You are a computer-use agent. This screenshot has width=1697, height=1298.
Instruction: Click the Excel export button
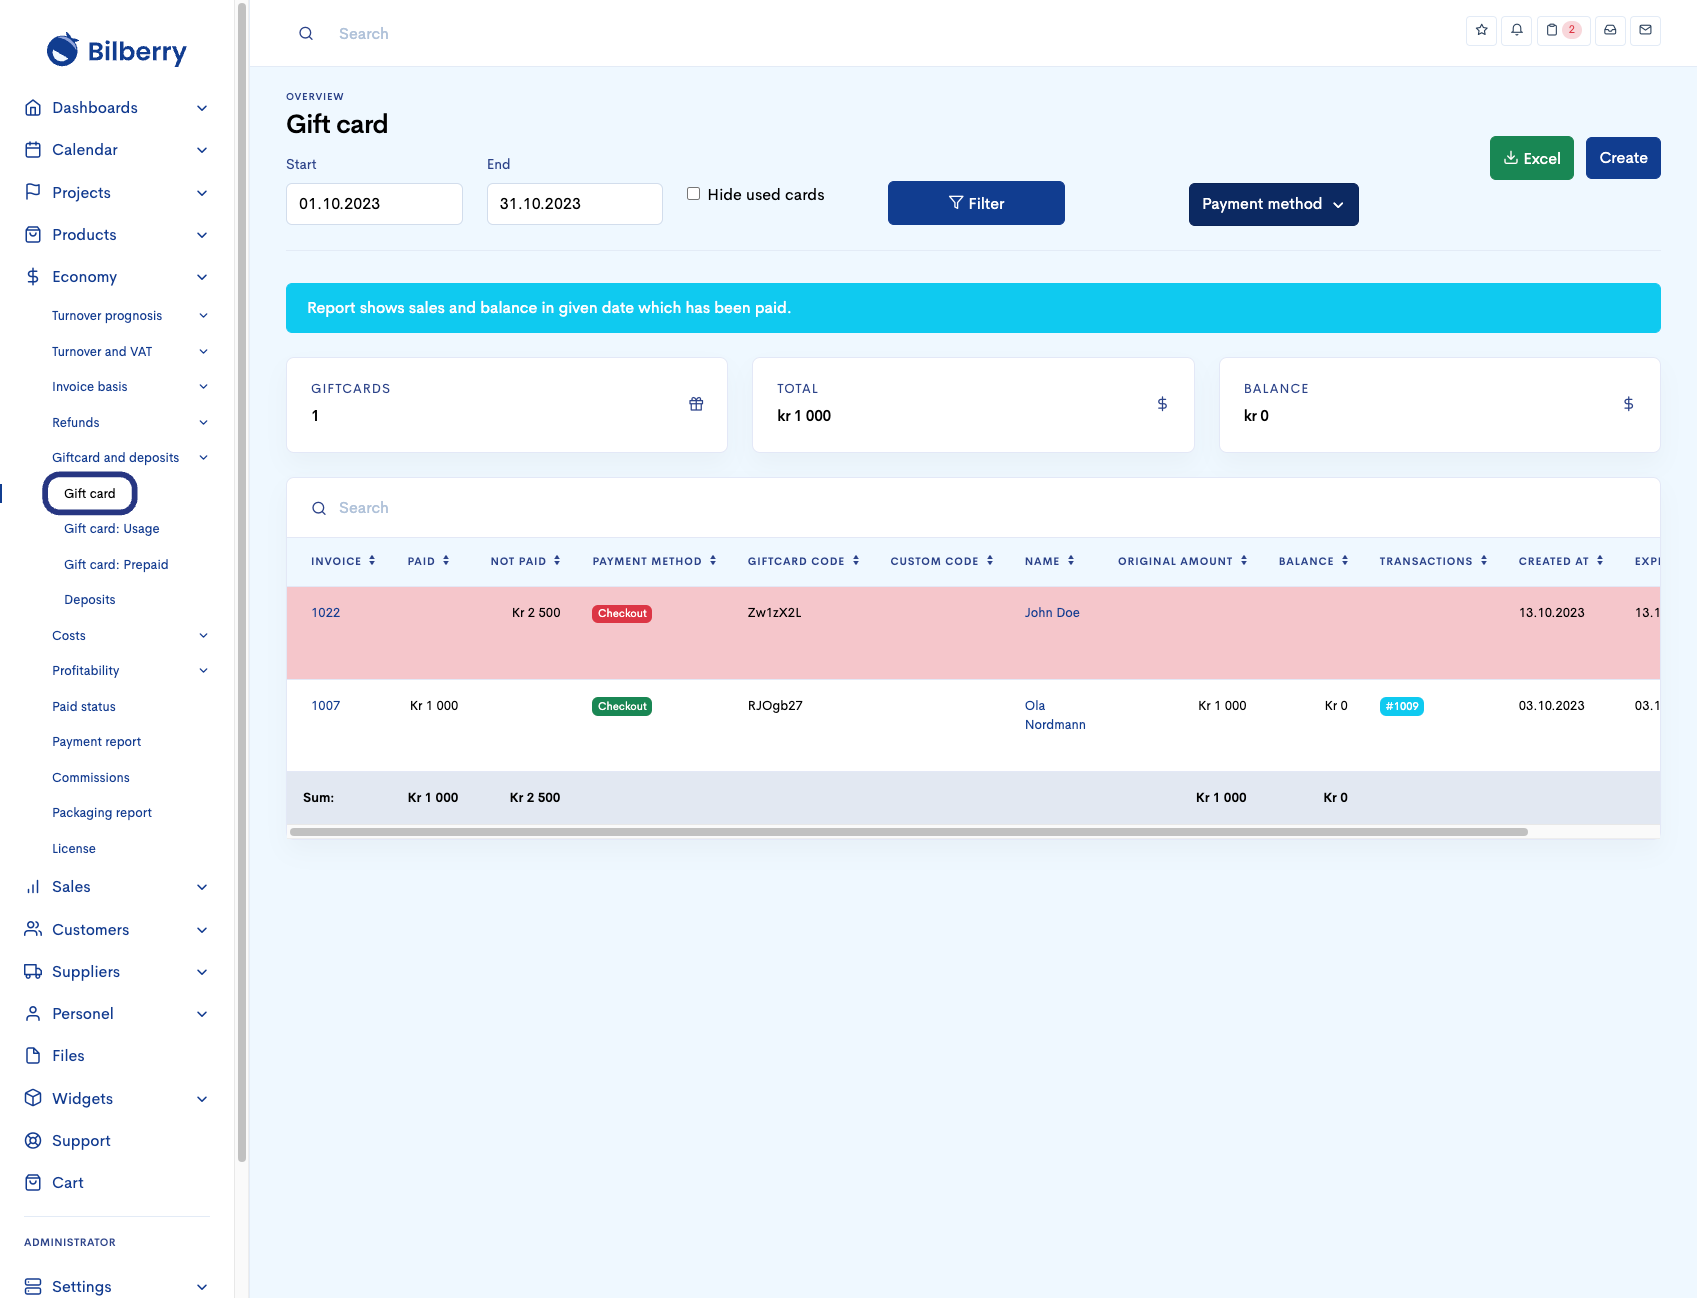1531,158
